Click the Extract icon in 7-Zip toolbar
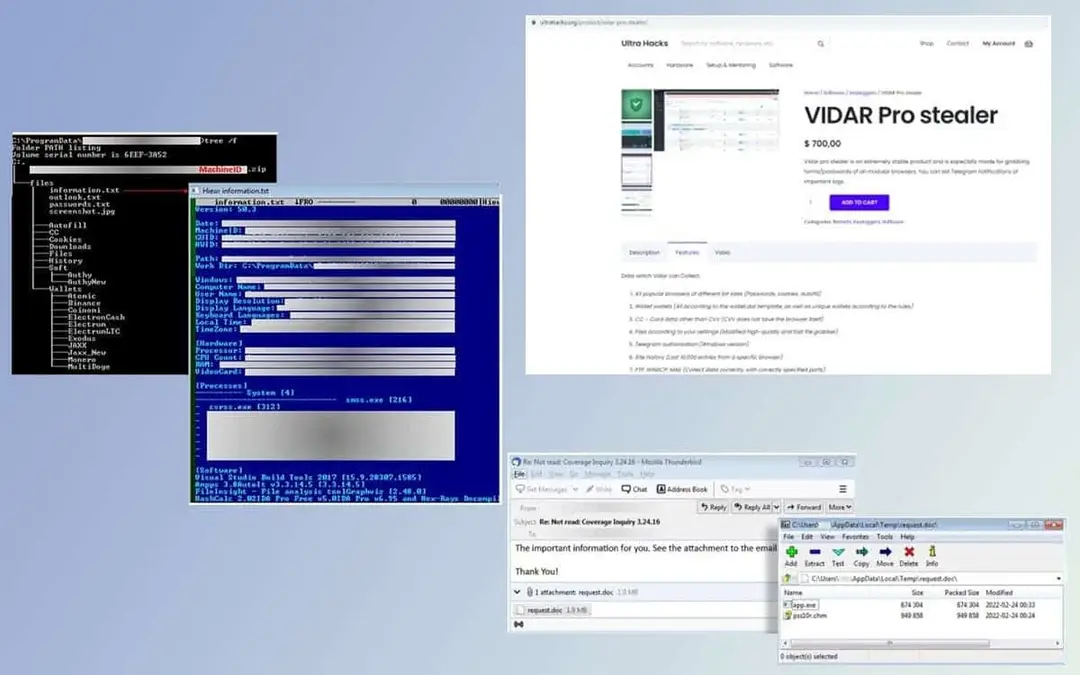The height and width of the screenshot is (675, 1080). click(x=815, y=552)
